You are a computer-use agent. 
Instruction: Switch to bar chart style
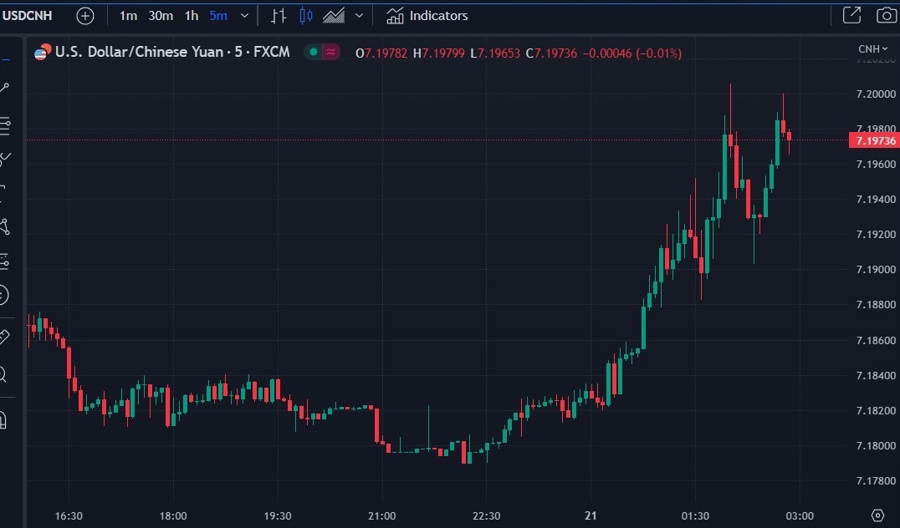(278, 15)
